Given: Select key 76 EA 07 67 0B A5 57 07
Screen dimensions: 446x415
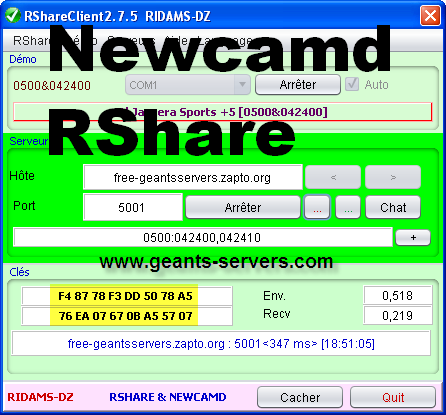Looking at the screenshot, I should pyautogui.click(x=127, y=316).
